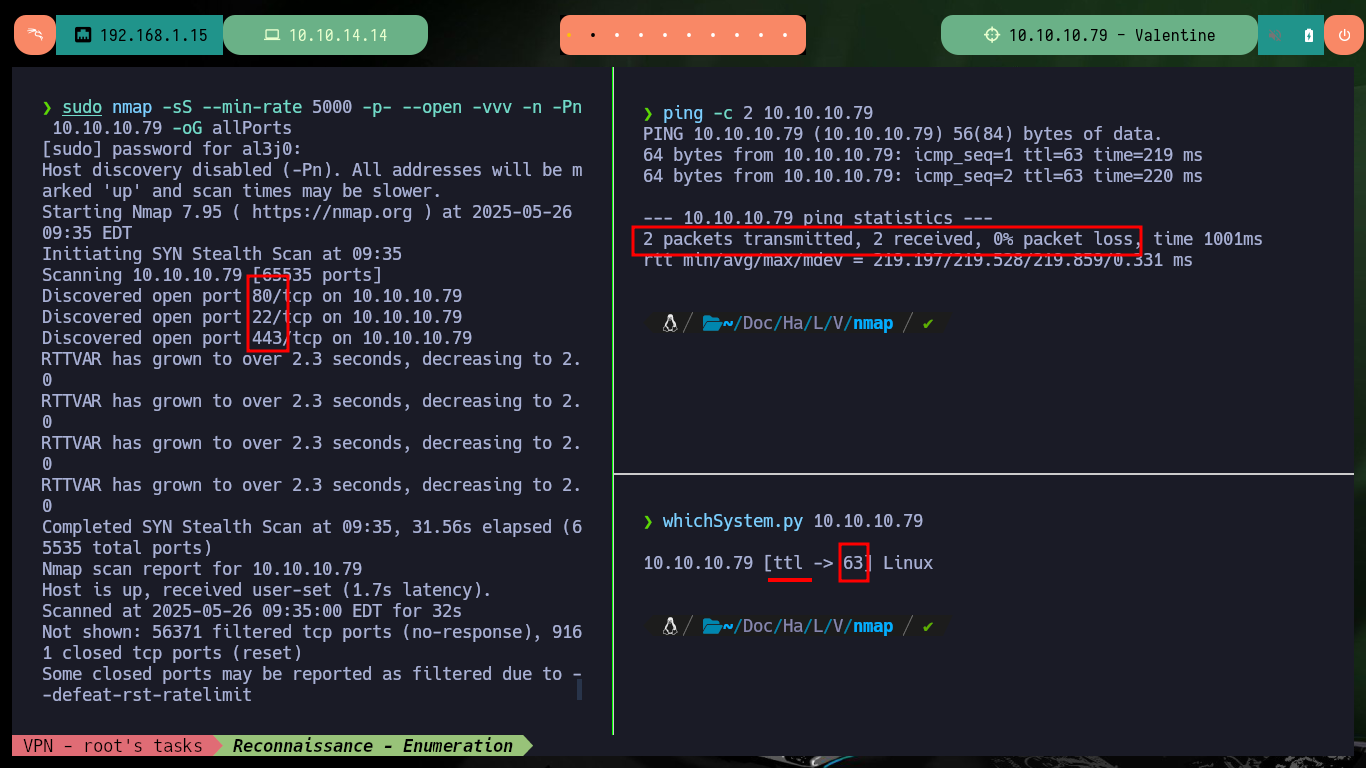Select the "Reconnaissance - Enumeration" tab
This screenshot has width=1366, height=768.
pos(373,745)
